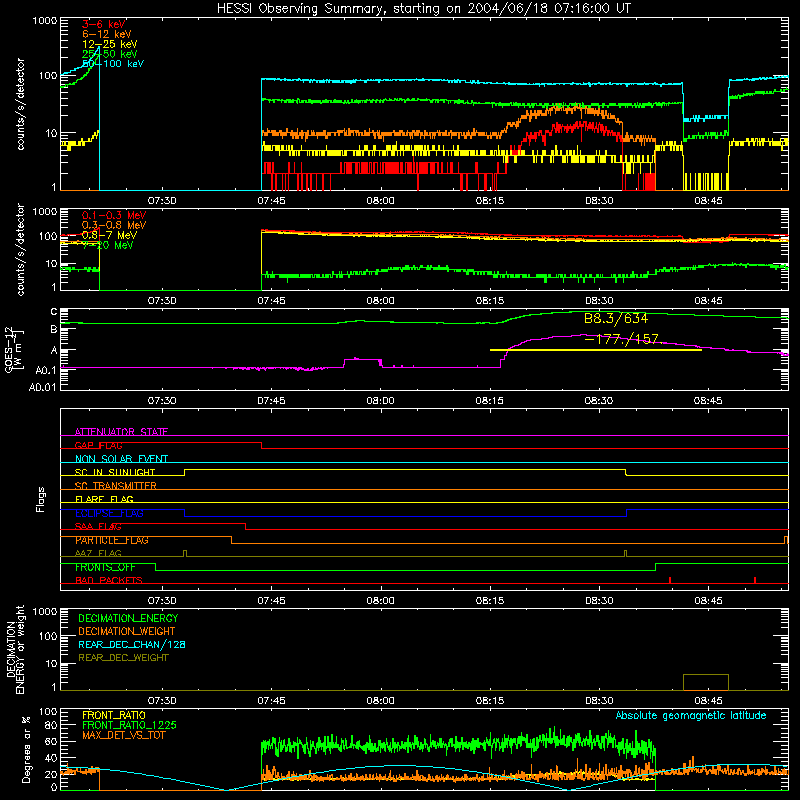Select the SC_TRANSMITTER flag label
800x800 pixels.
tap(116, 486)
